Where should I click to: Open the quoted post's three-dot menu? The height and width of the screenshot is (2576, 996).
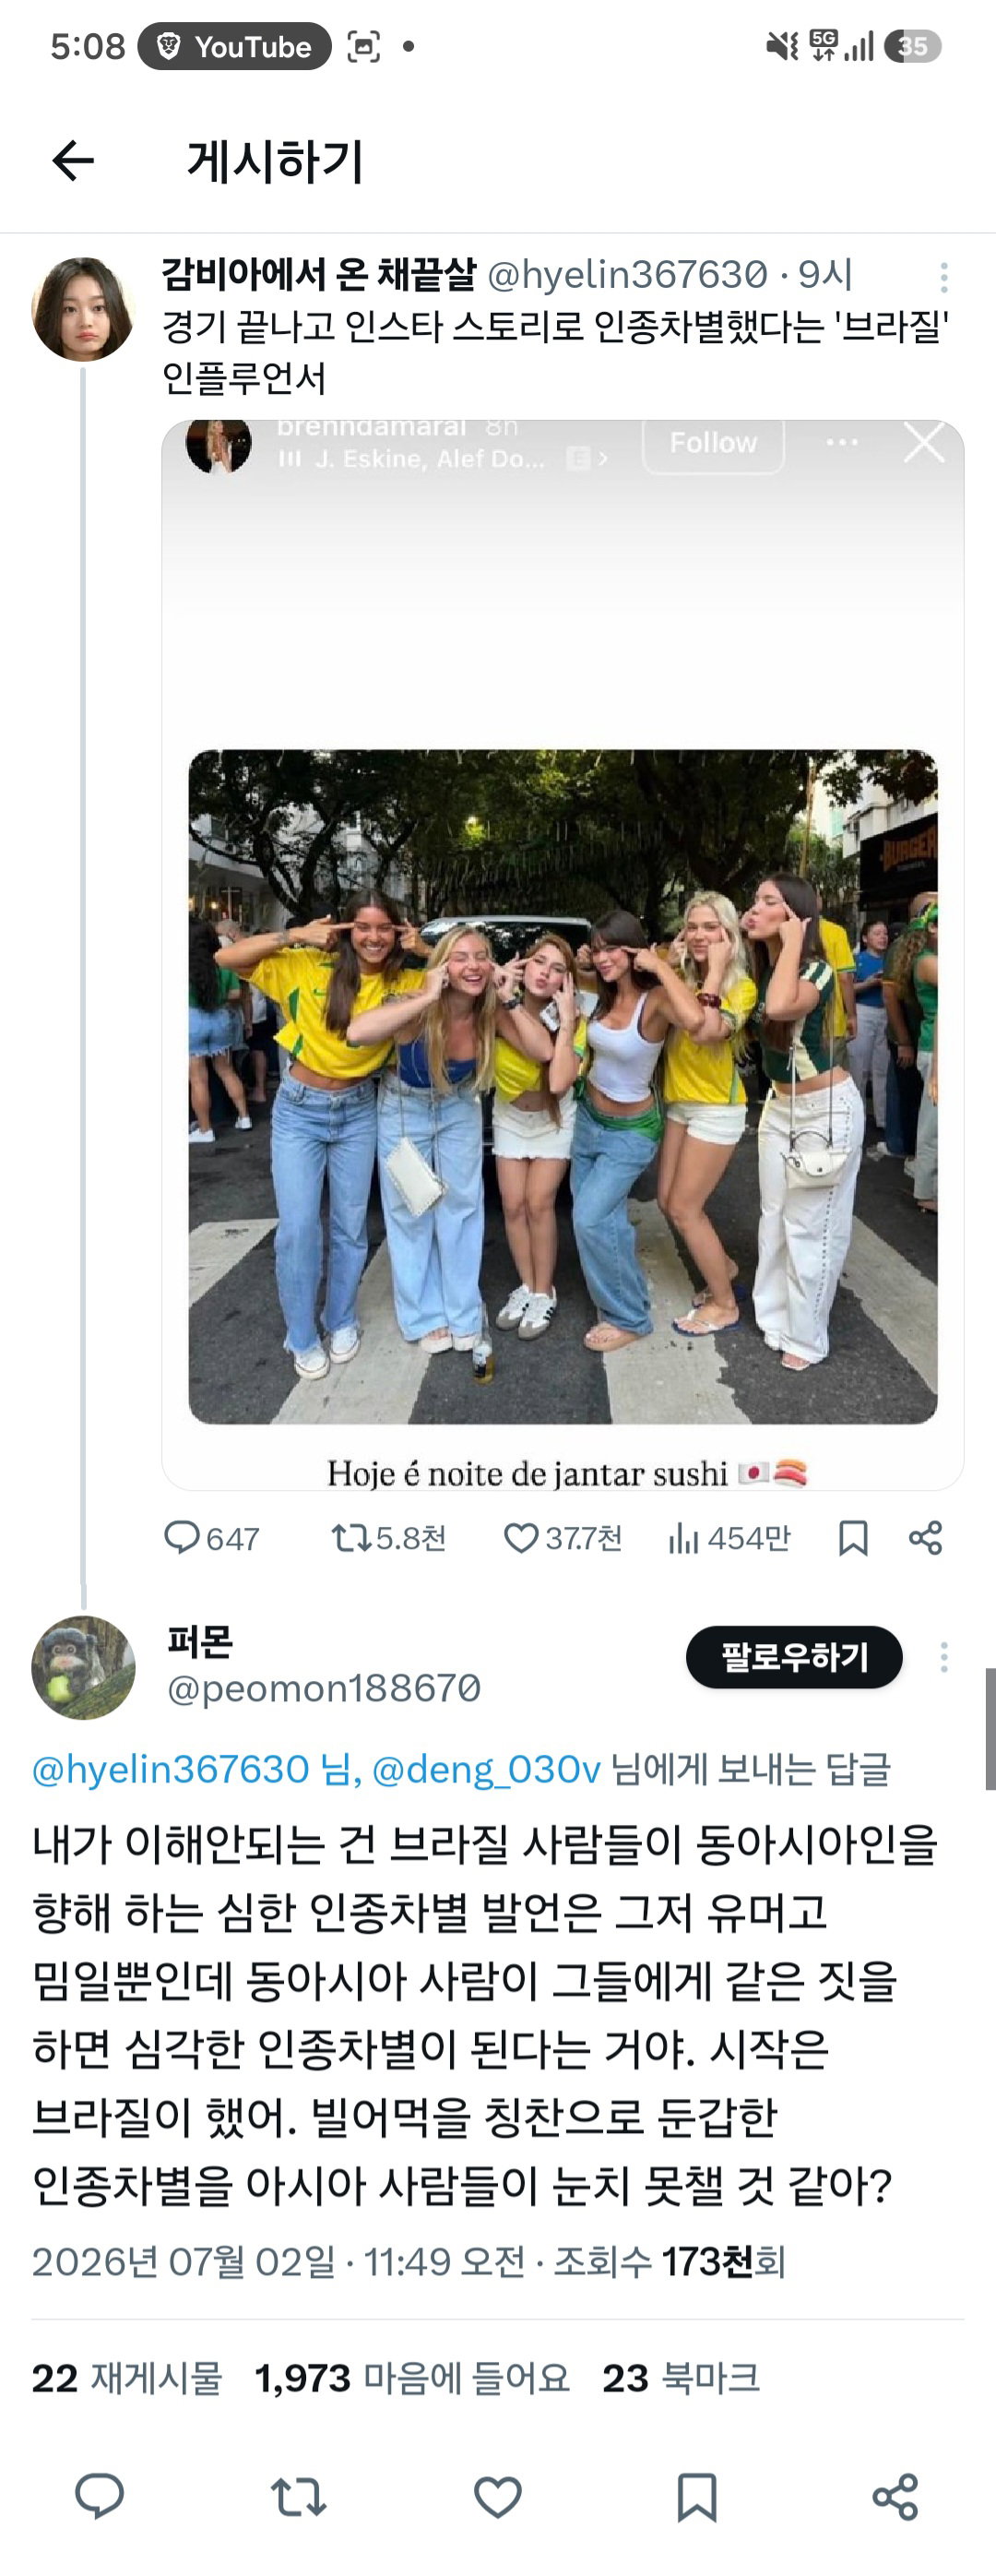(943, 277)
